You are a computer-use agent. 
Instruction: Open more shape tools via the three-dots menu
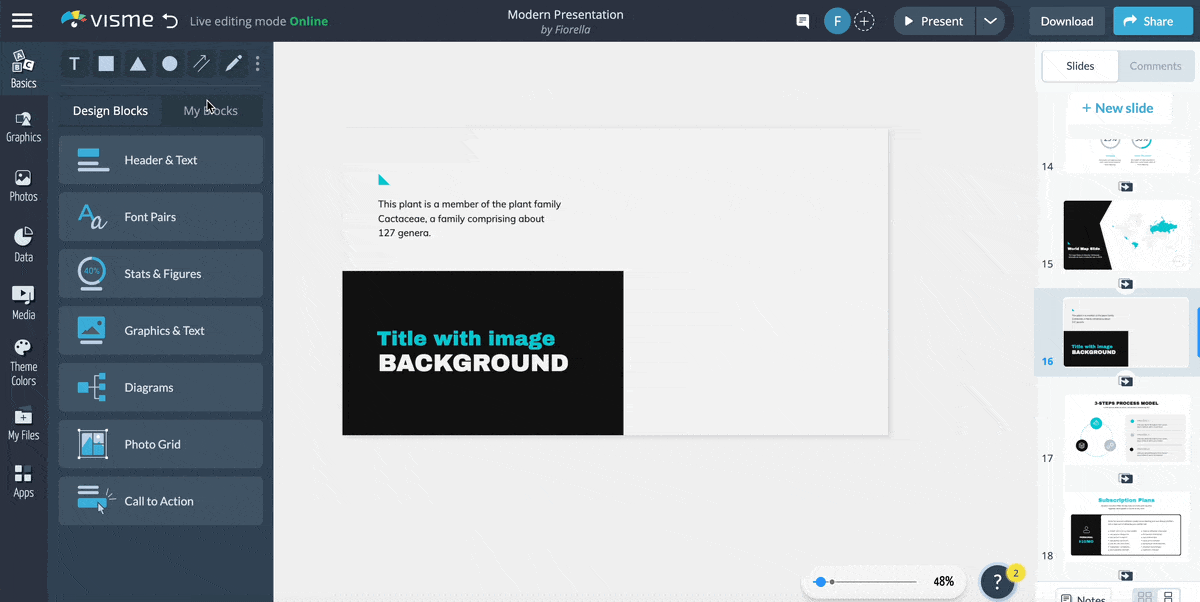(x=257, y=64)
